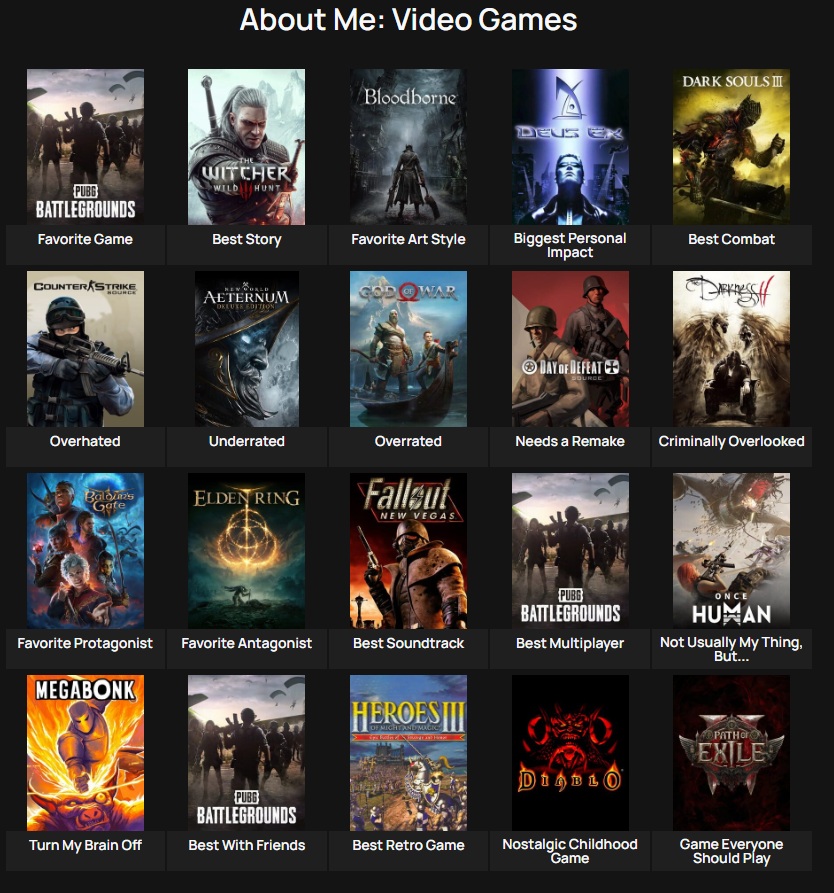Click the Needs a Remake label
The image size is (834, 893).
570,441
